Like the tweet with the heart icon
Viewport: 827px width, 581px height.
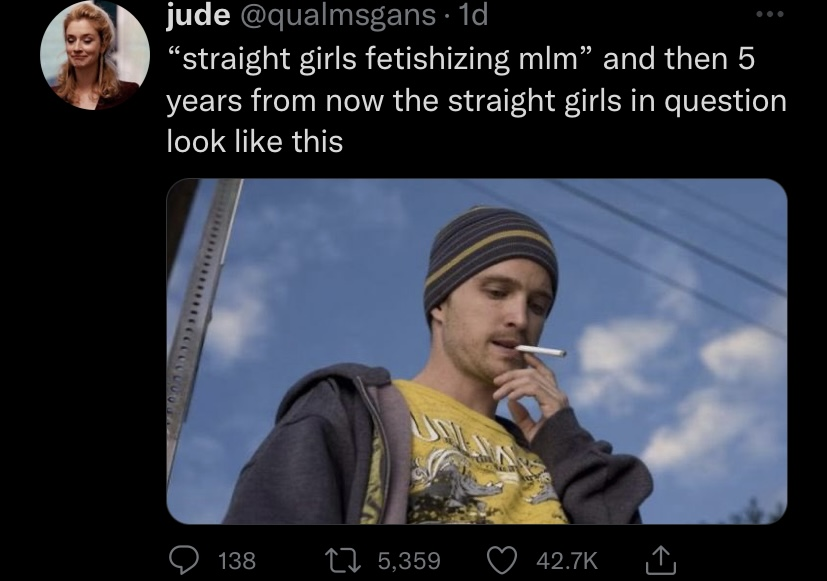point(501,560)
